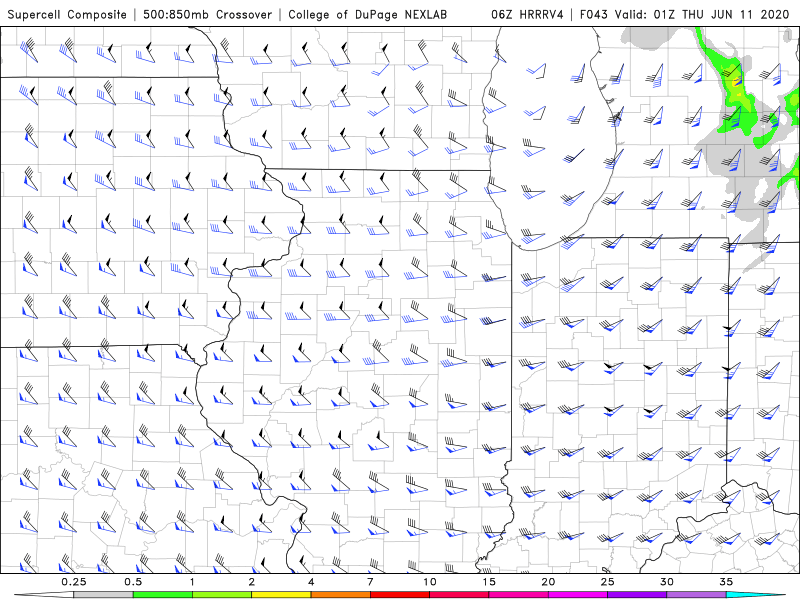Viewport: 800px width, 600px height.
Task: Pick the red 7–10 legend swatch
Action: 399,595
